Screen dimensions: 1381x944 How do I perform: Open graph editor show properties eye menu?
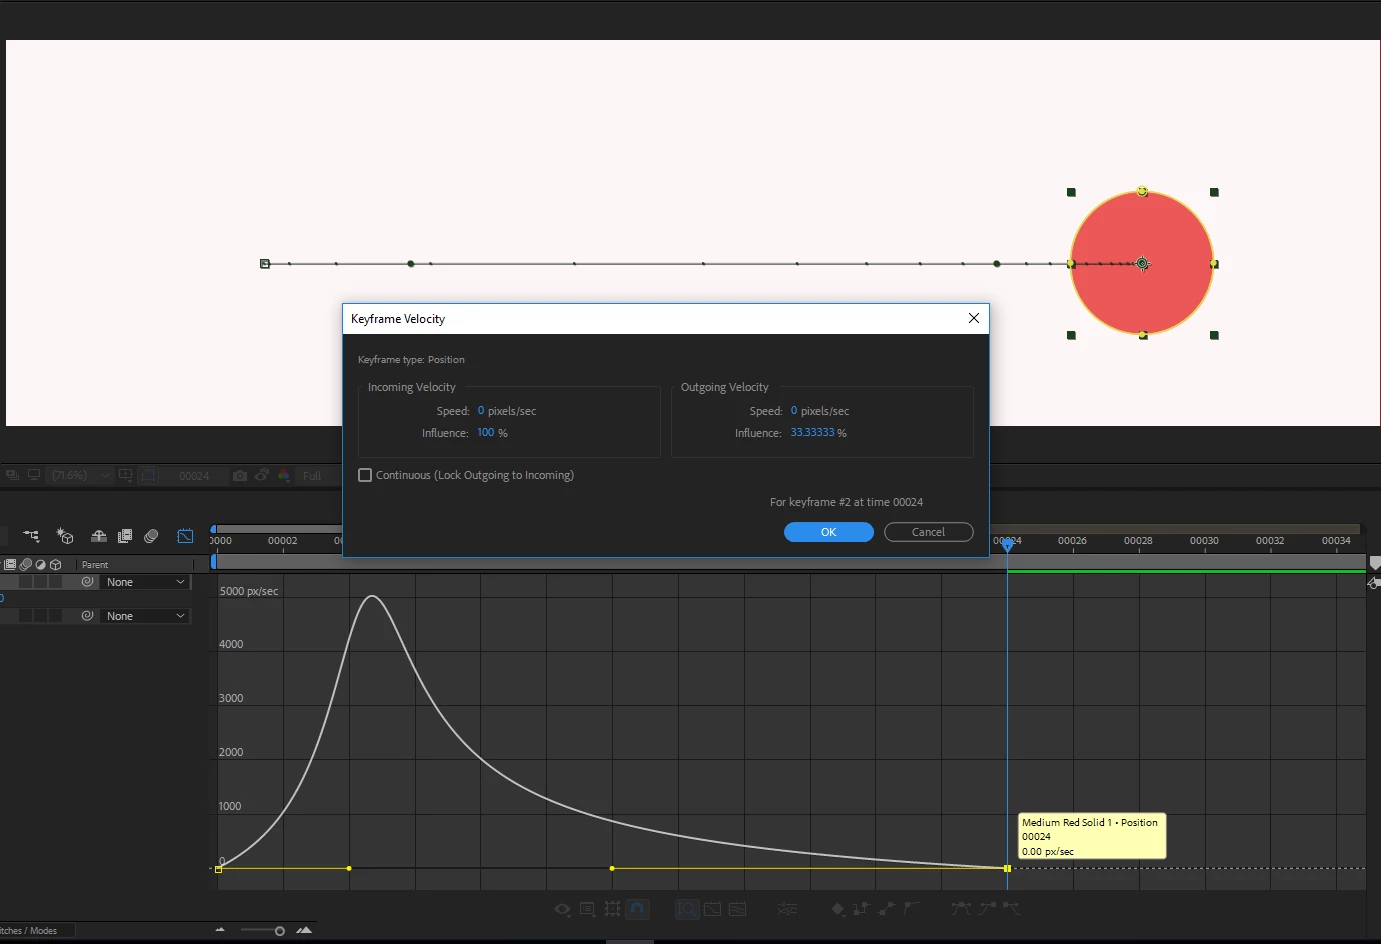point(563,909)
